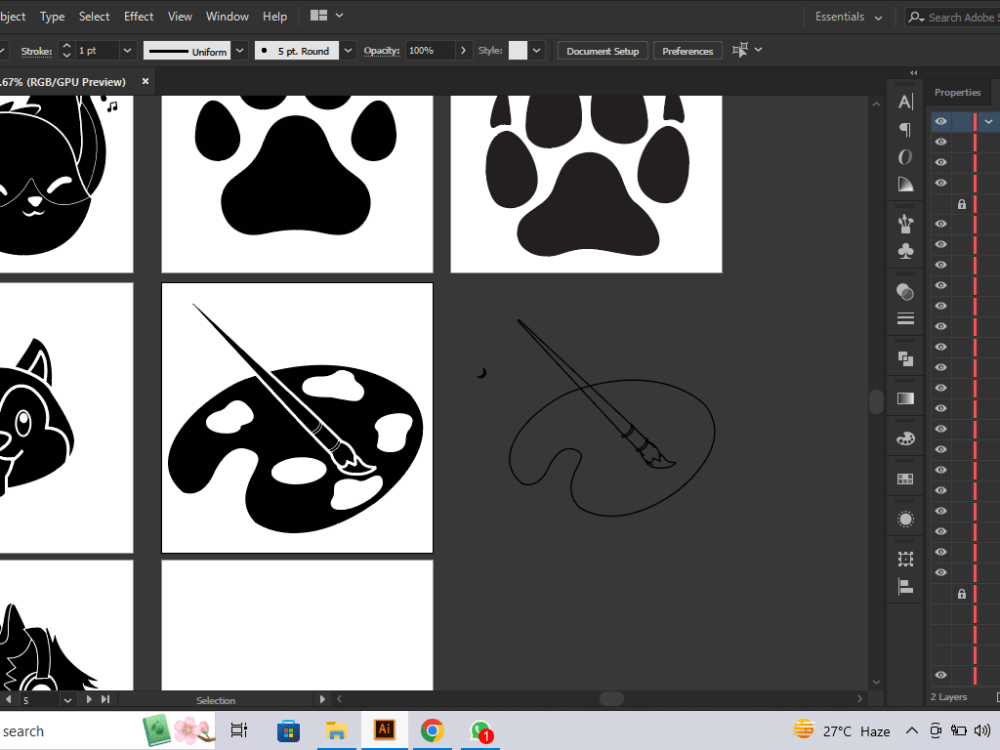This screenshot has width=1000, height=750.
Task: Launch Google Chrome from the taskbar
Action: pyautogui.click(x=432, y=730)
